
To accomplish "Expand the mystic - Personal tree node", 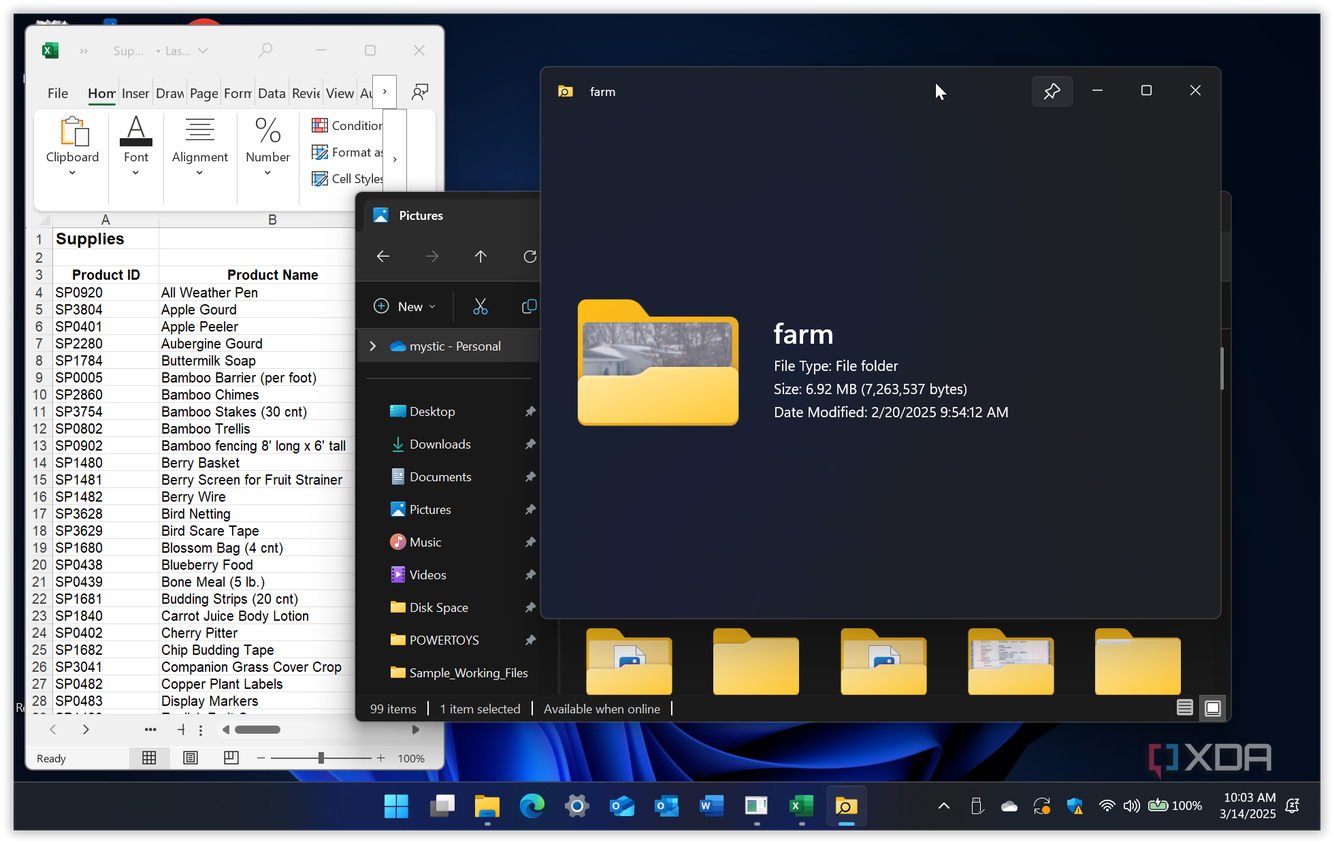I will point(373,346).
